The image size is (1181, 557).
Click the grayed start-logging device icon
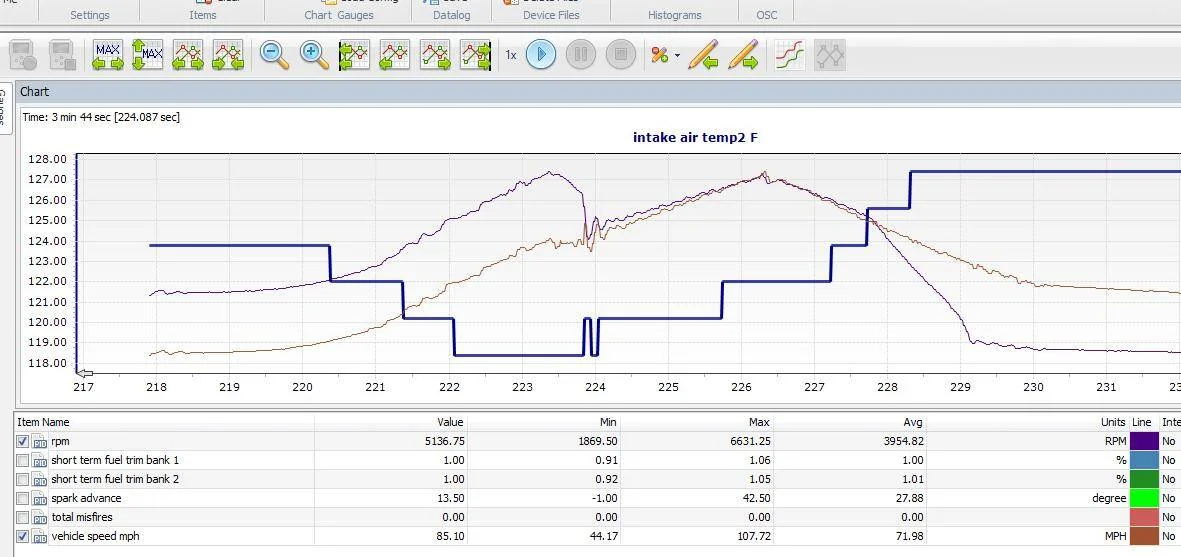23,55
